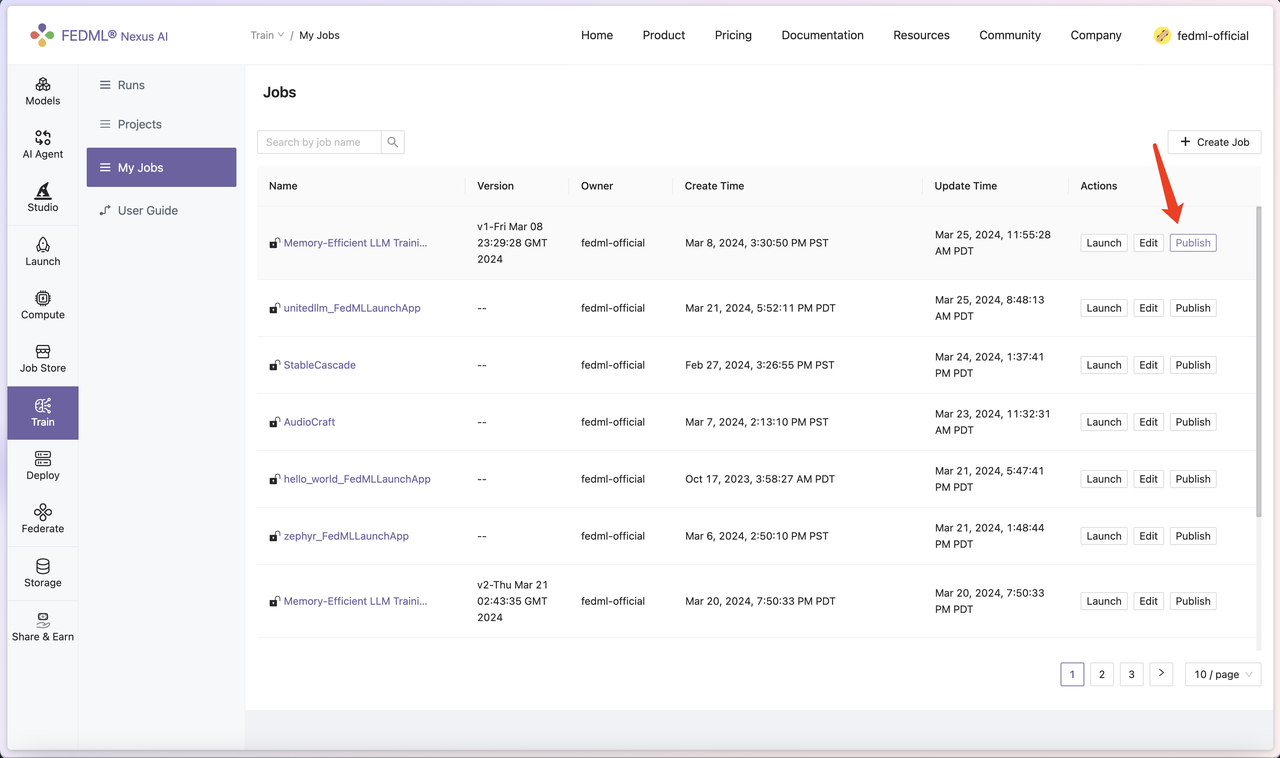
Task: Open the Compute chip icon
Action: [43, 298]
